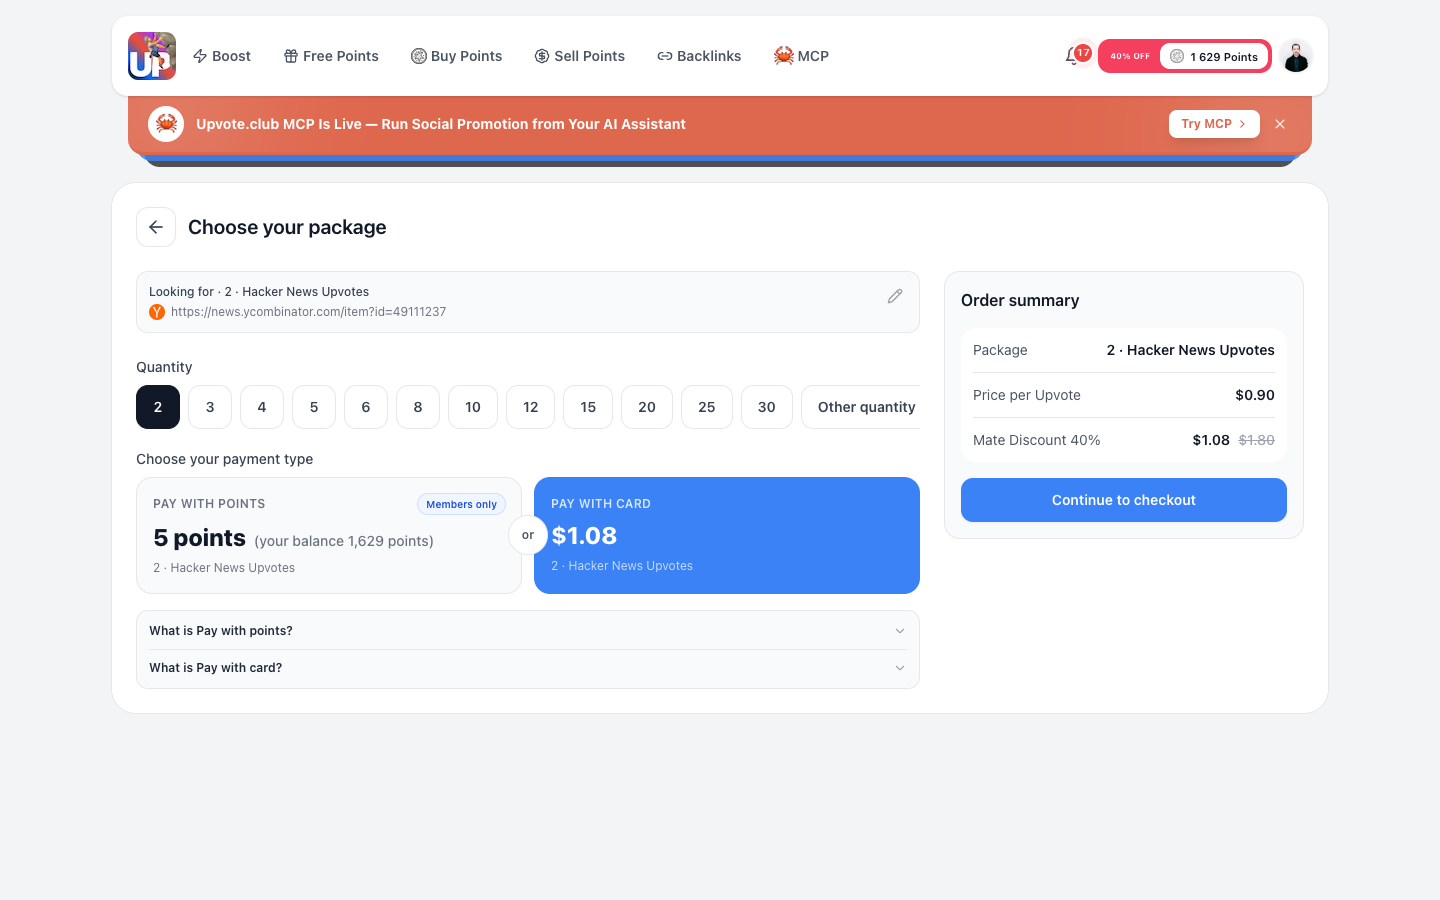
Task: Click the news.ycombinator.com item URL
Action: tap(308, 312)
